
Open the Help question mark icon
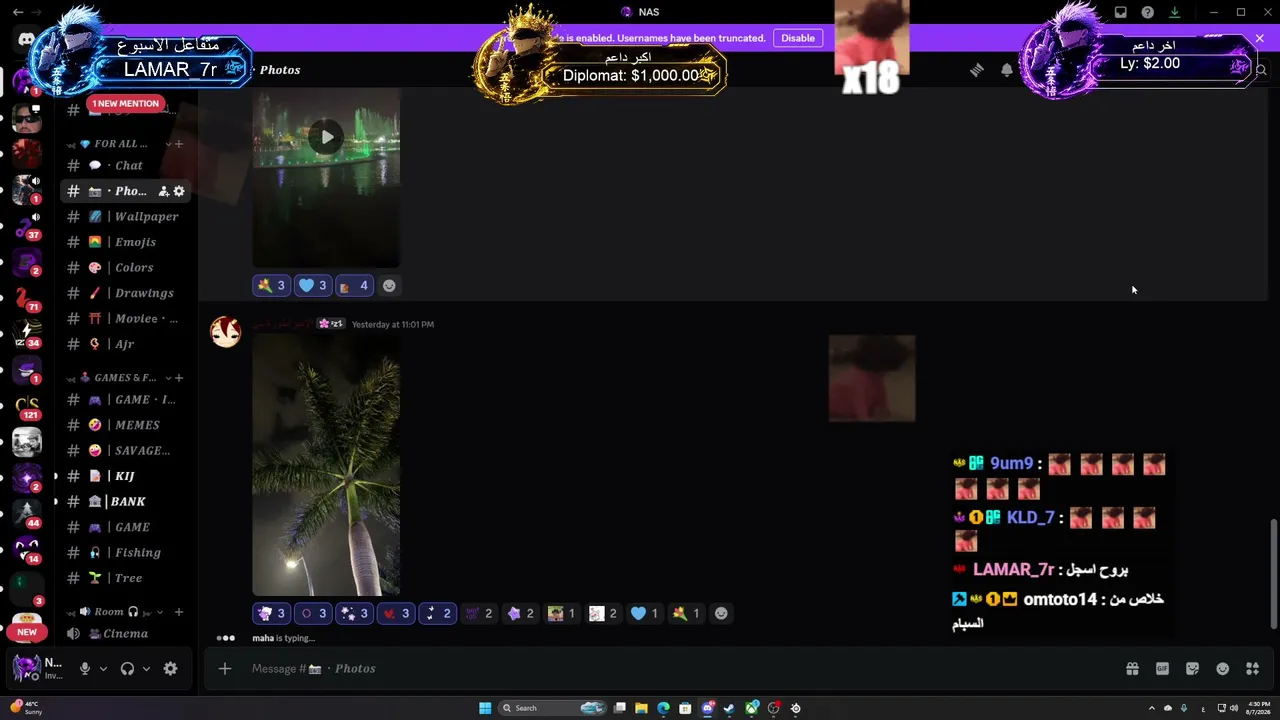click(x=1148, y=12)
